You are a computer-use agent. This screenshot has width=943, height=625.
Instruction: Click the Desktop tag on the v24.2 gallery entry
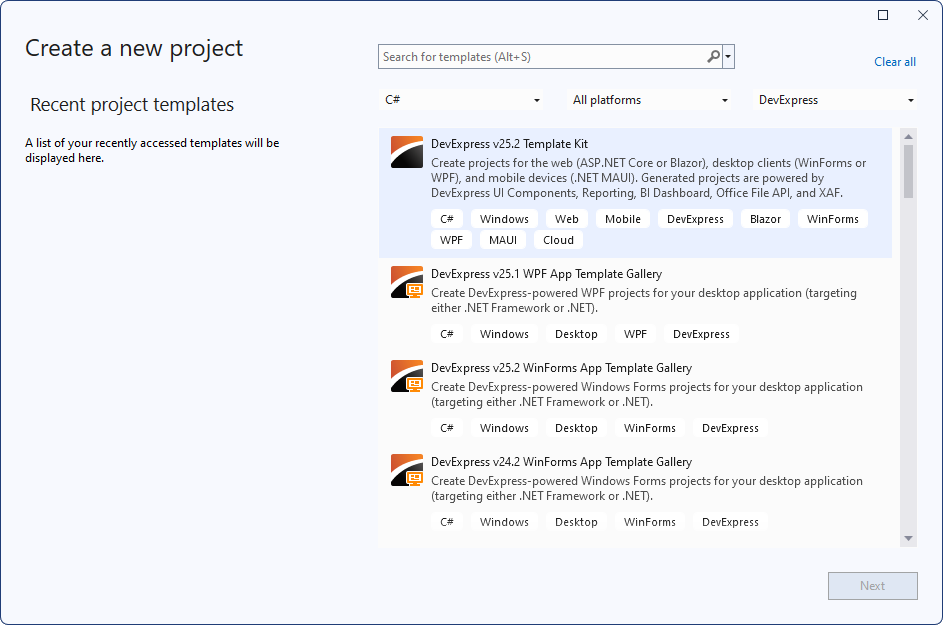pos(576,521)
